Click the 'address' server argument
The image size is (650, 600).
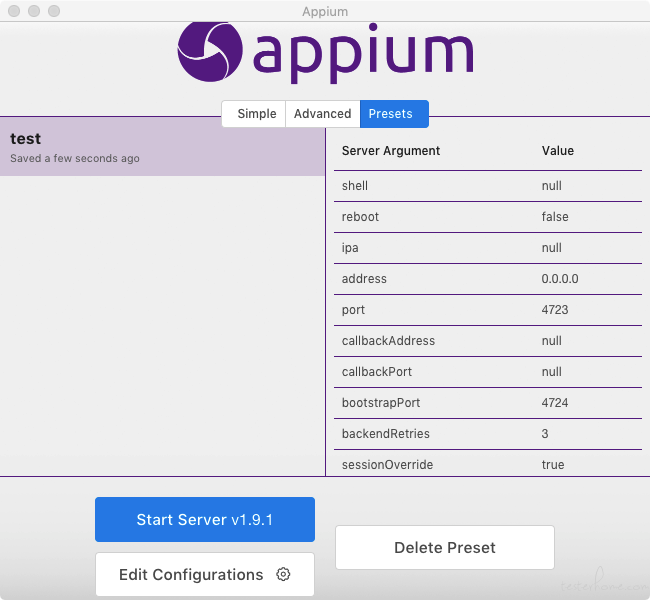coord(364,279)
